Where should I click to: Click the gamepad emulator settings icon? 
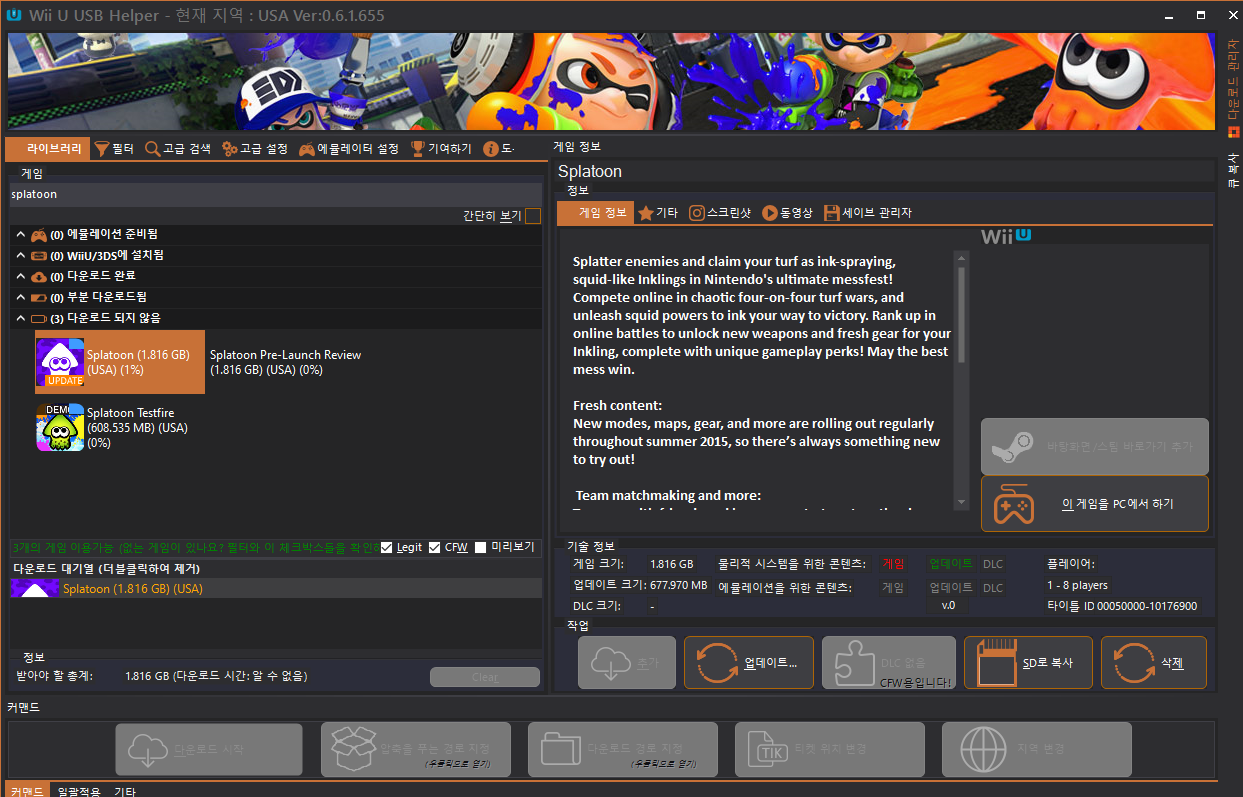click(307, 149)
